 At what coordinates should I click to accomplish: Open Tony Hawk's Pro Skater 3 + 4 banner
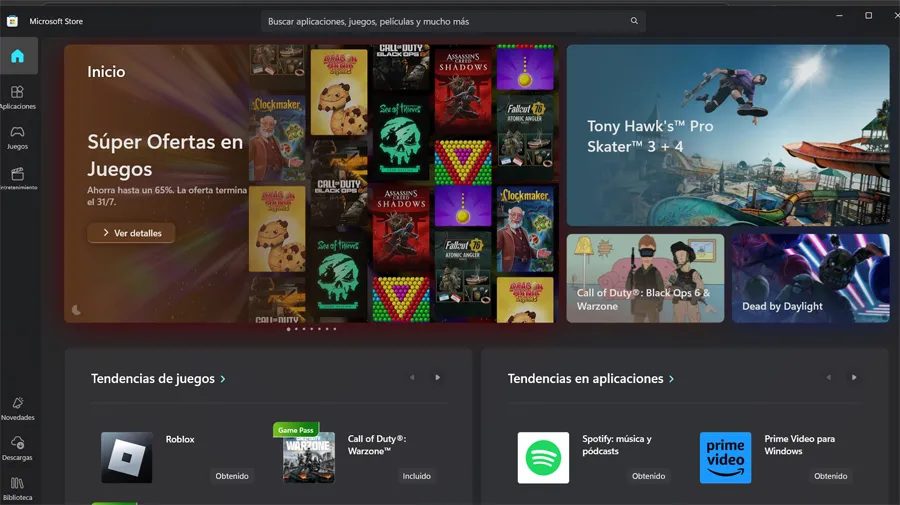[728, 135]
